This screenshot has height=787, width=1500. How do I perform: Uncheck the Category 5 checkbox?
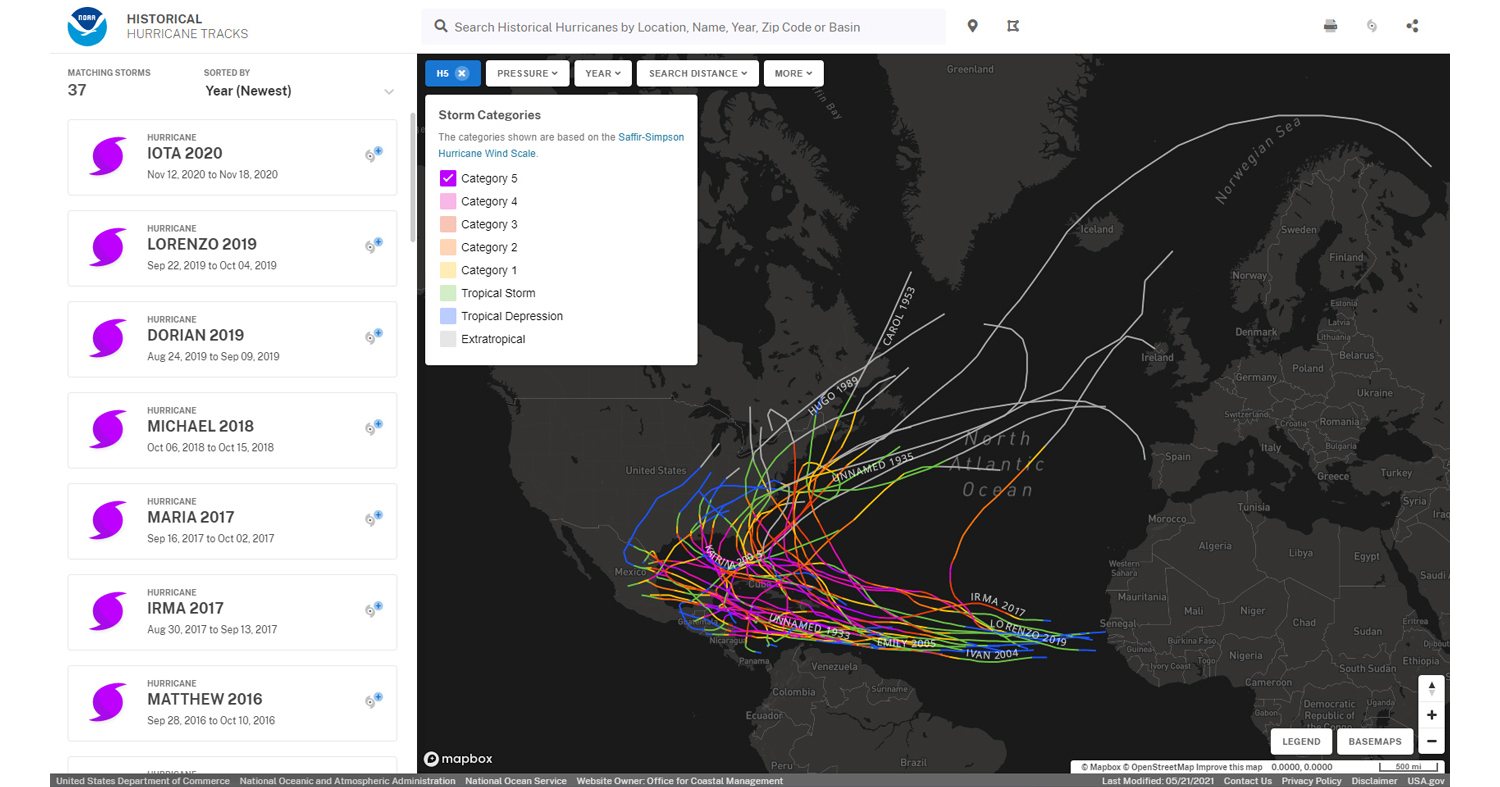pyautogui.click(x=448, y=179)
